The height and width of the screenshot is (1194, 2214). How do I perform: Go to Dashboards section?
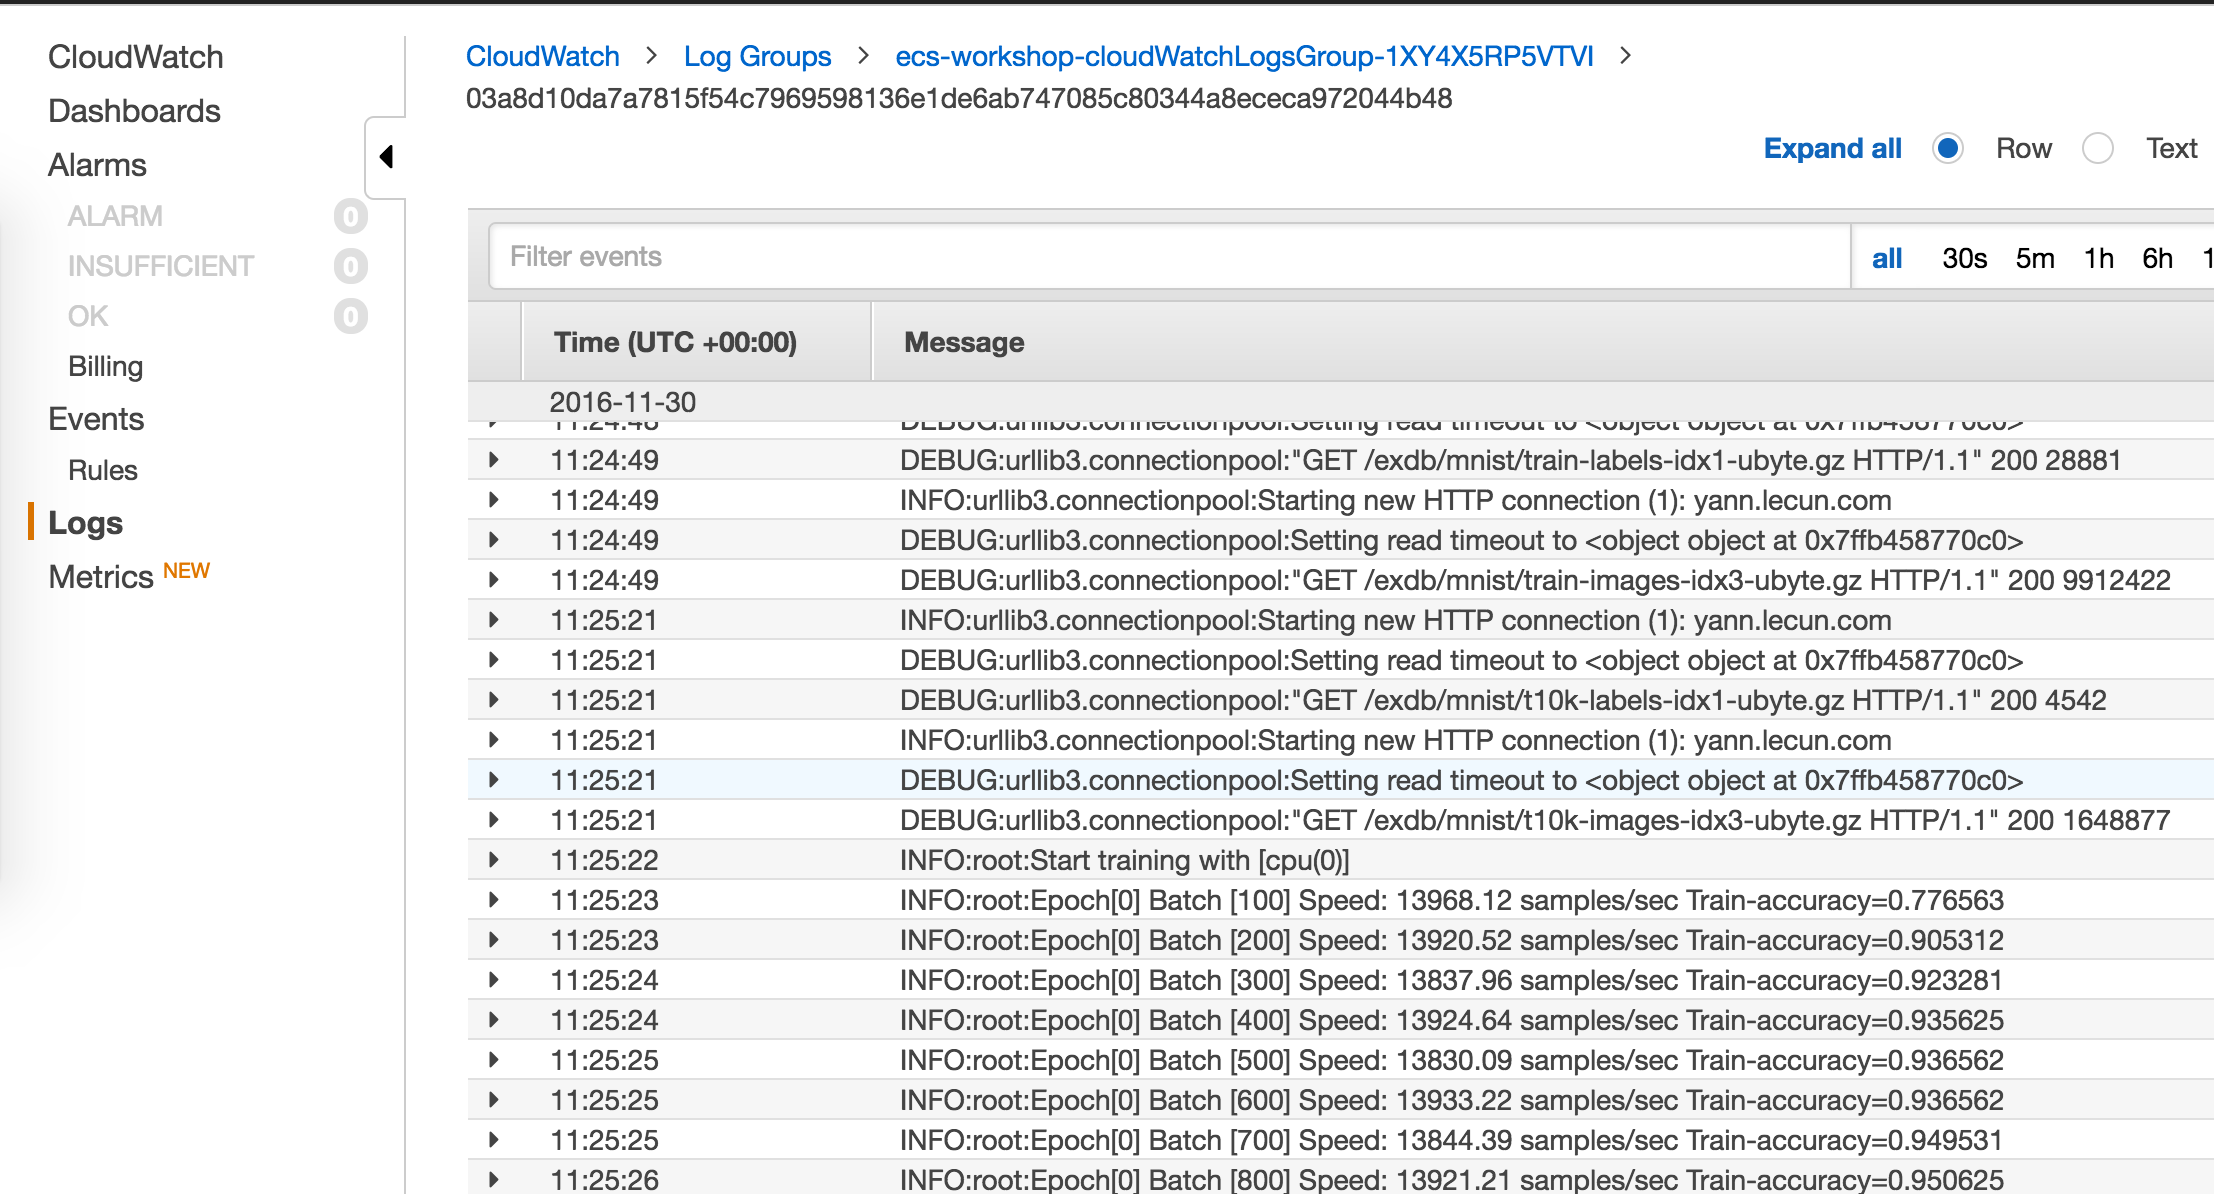134,111
